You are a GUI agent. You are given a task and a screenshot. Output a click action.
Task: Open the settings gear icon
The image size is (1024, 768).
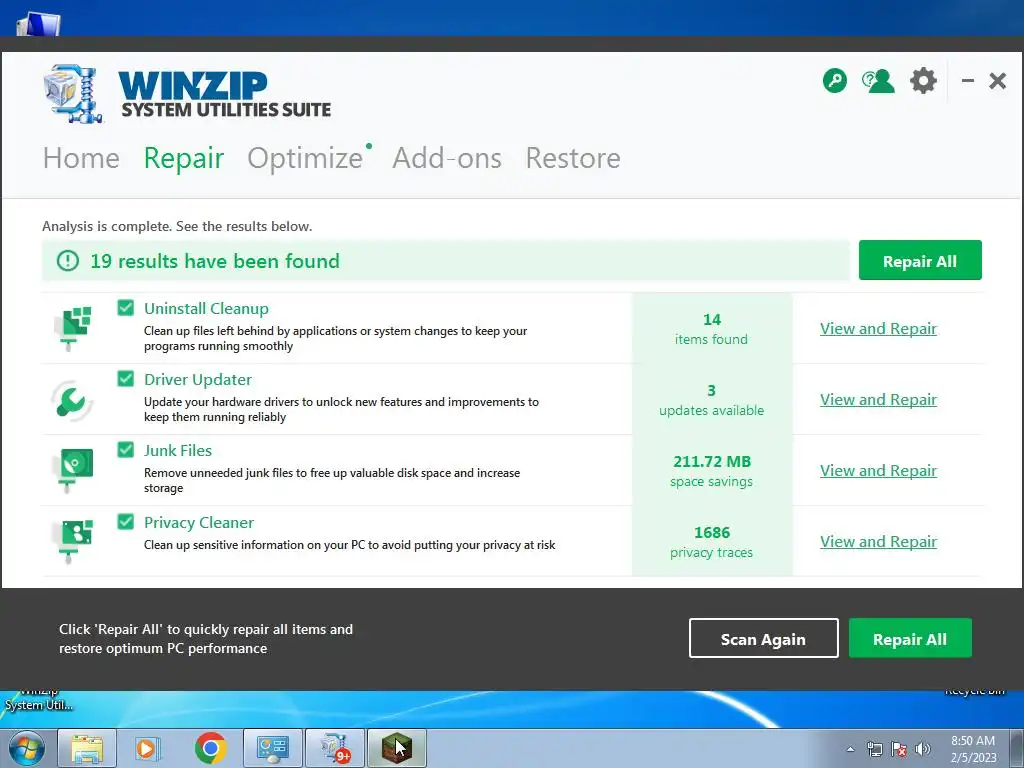point(923,81)
